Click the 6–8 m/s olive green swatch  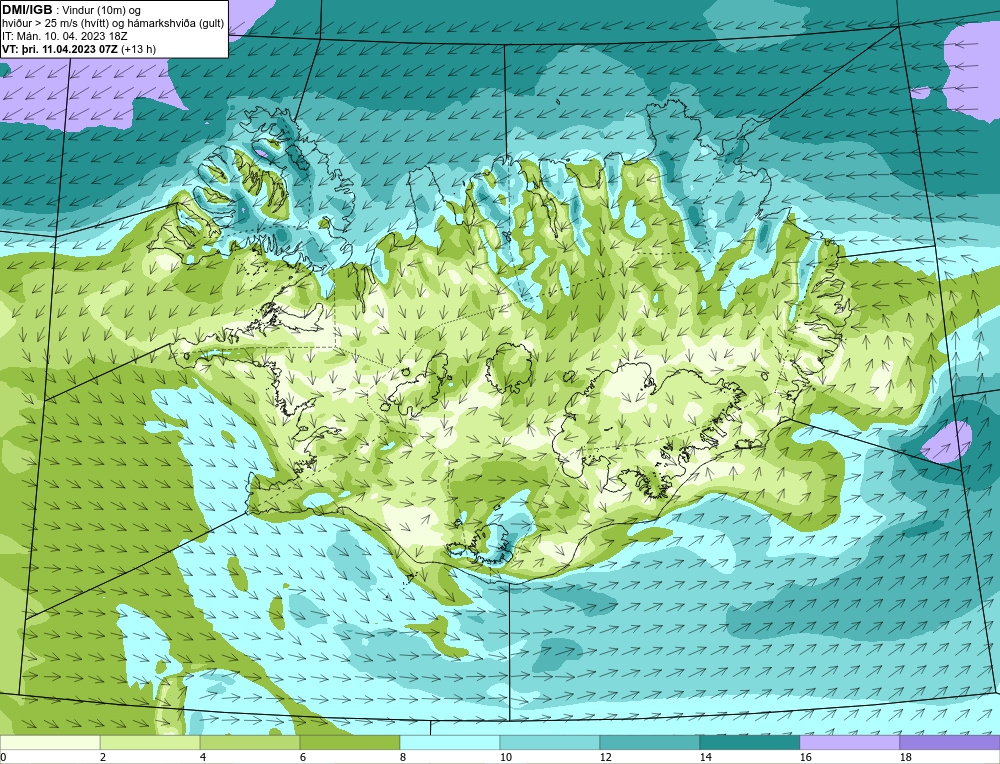pos(349,742)
